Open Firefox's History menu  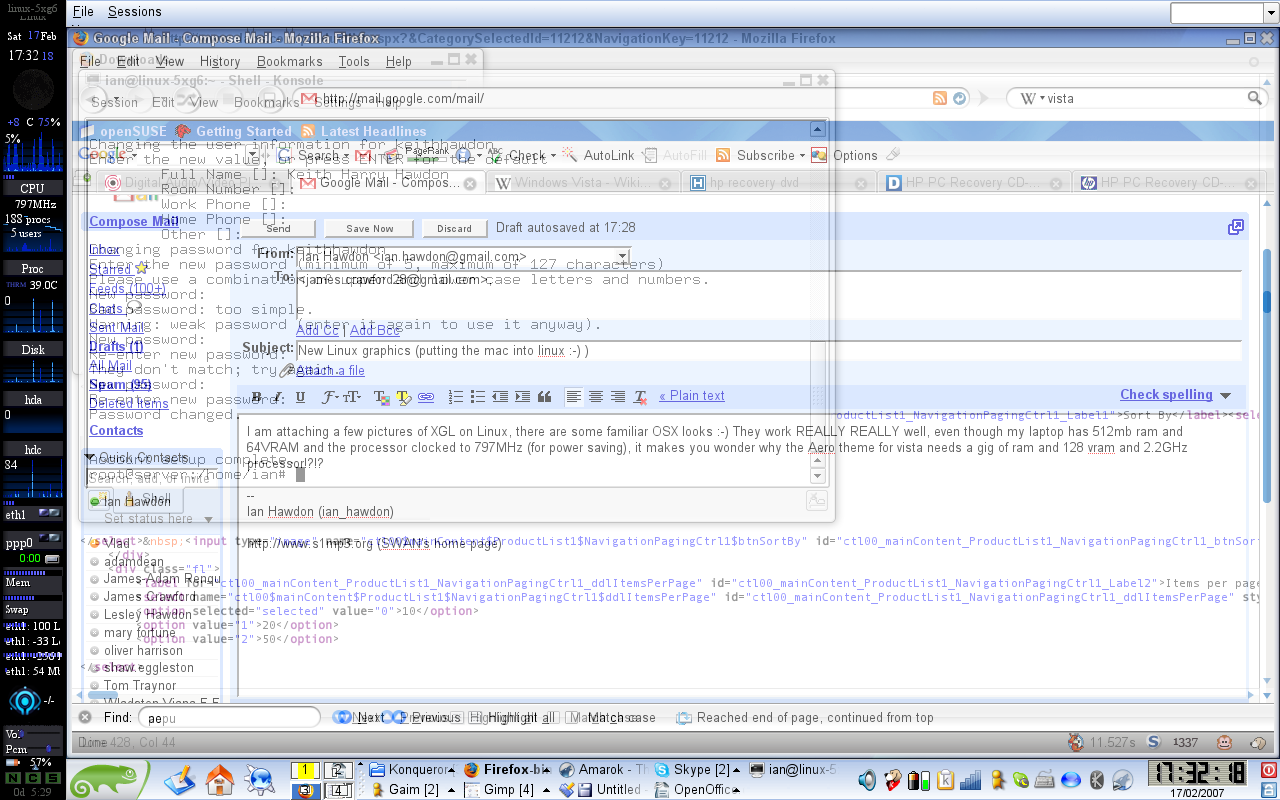pyautogui.click(x=220, y=61)
